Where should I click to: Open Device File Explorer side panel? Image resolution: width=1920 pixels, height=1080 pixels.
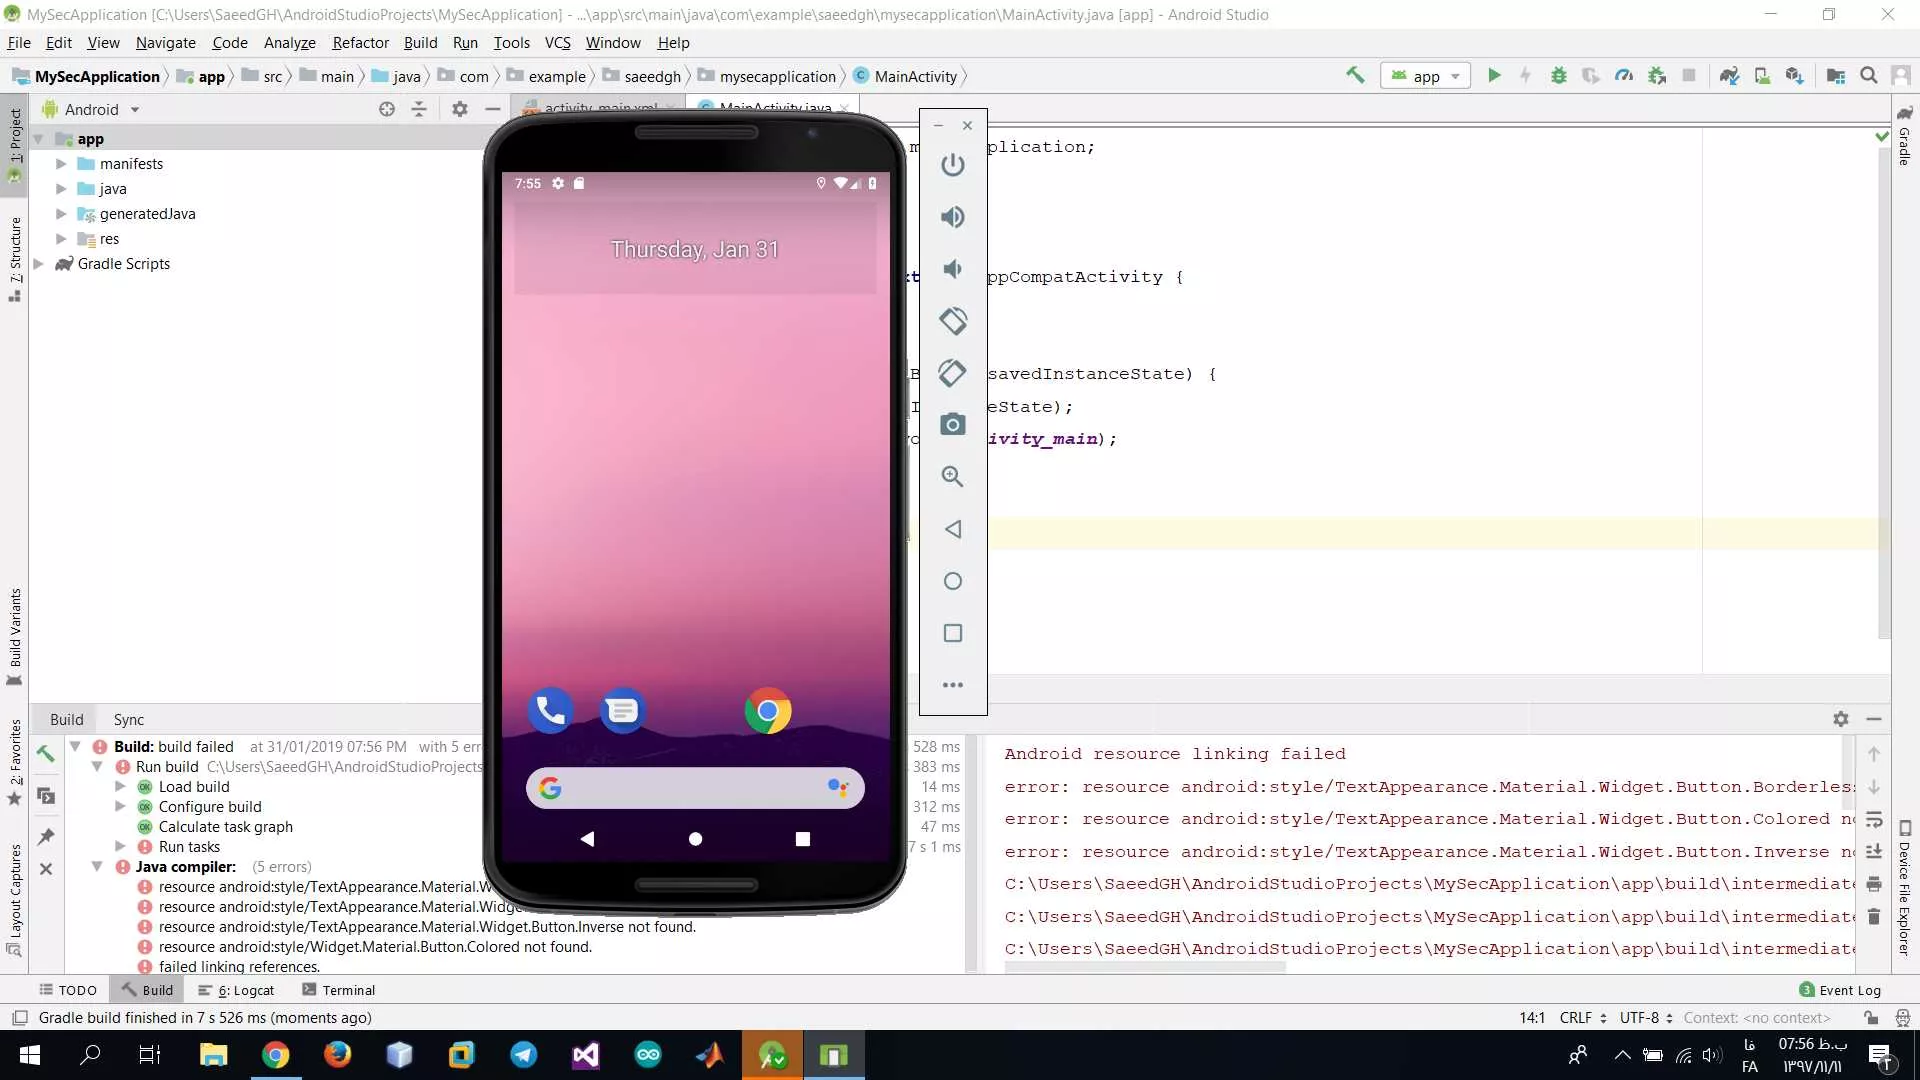point(1905,888)
